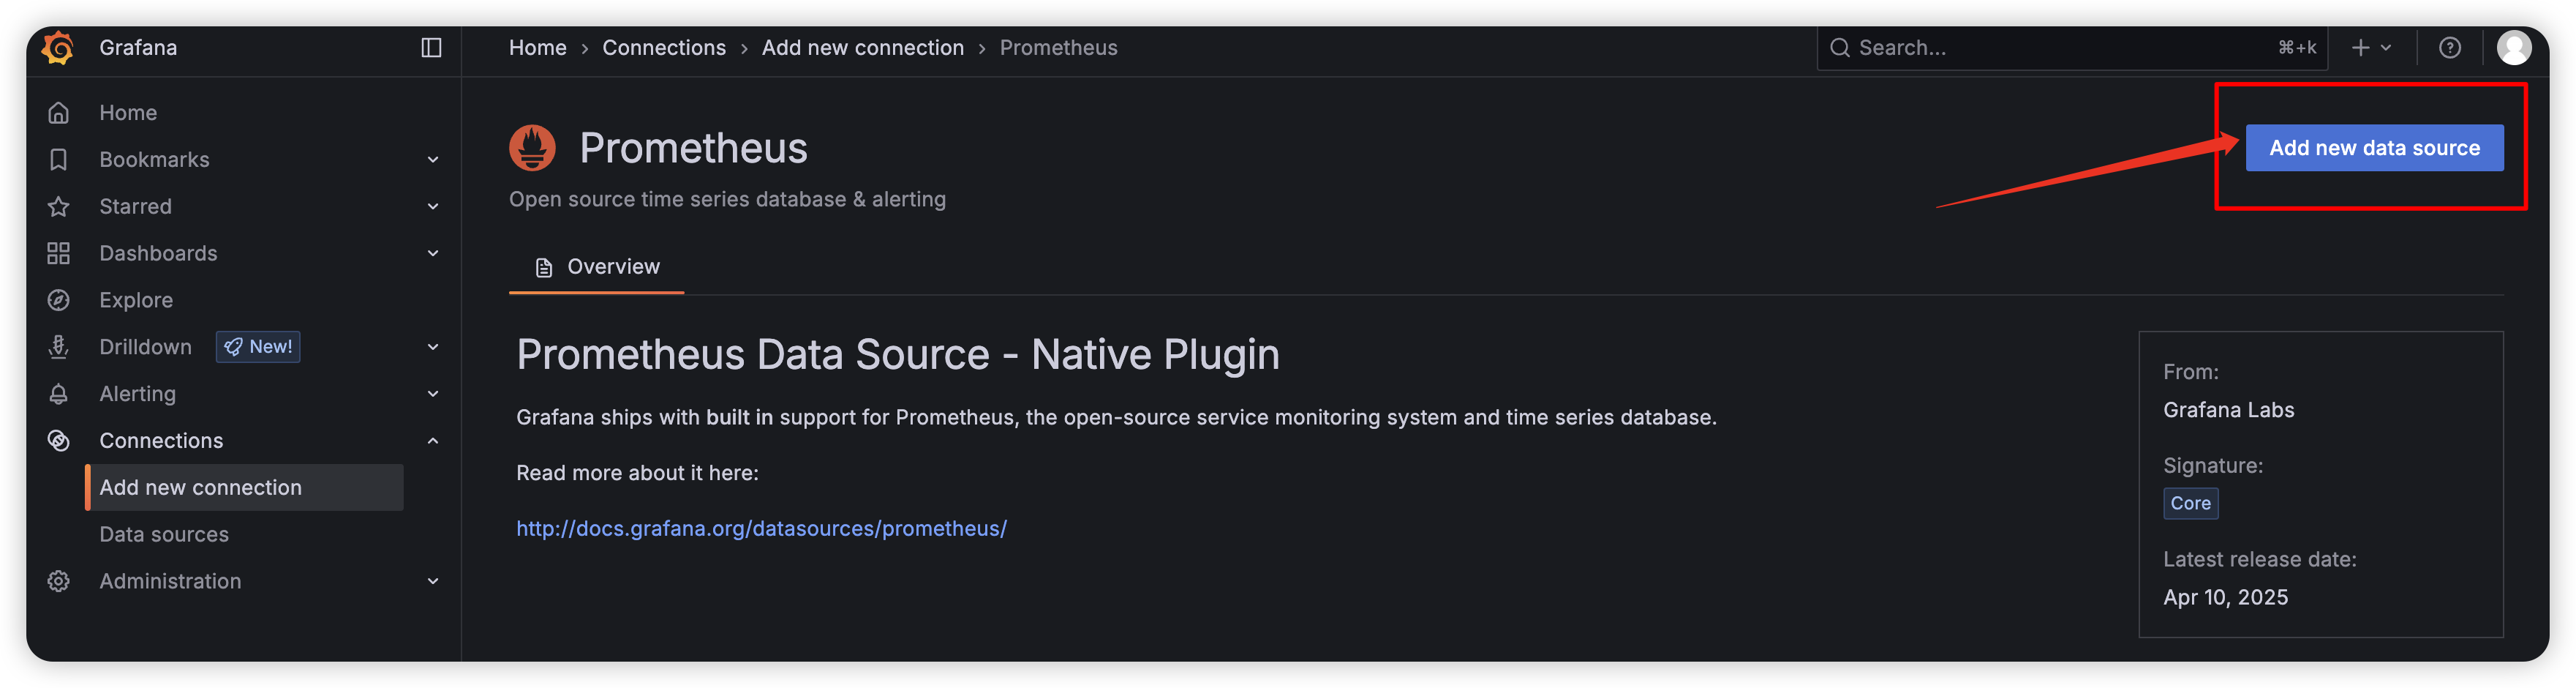Open the user profile avatar
2576x688 pixels.
point(2513,47)
